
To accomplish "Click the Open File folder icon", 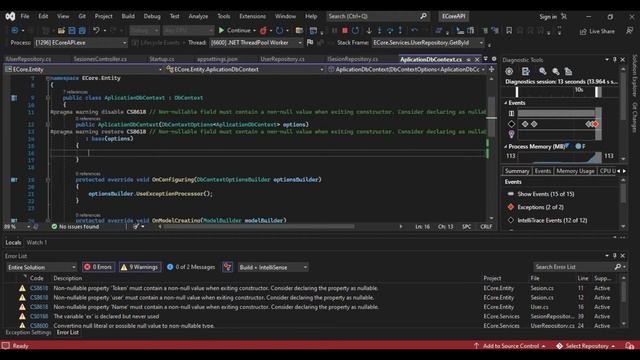I will tap(61, 31).
